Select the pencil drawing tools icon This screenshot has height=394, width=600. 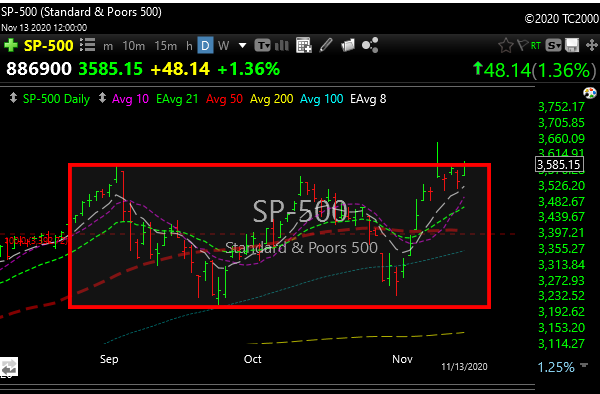[x=326, y=45]
